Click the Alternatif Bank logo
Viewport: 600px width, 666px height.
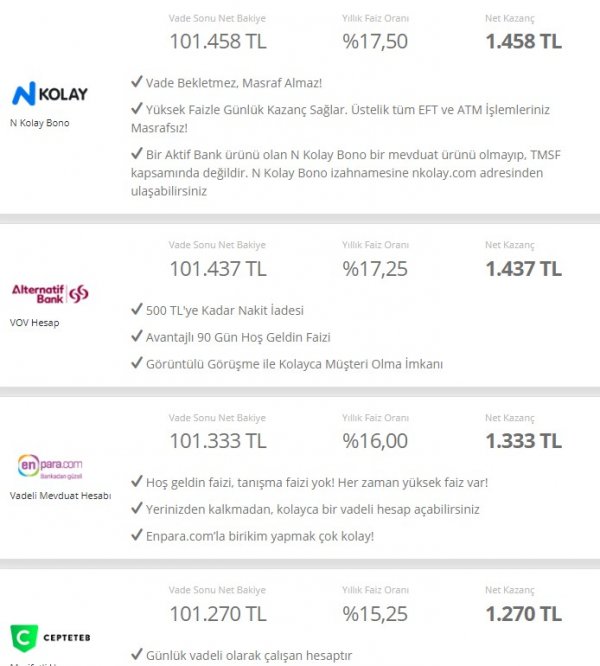tap(50, 292)
